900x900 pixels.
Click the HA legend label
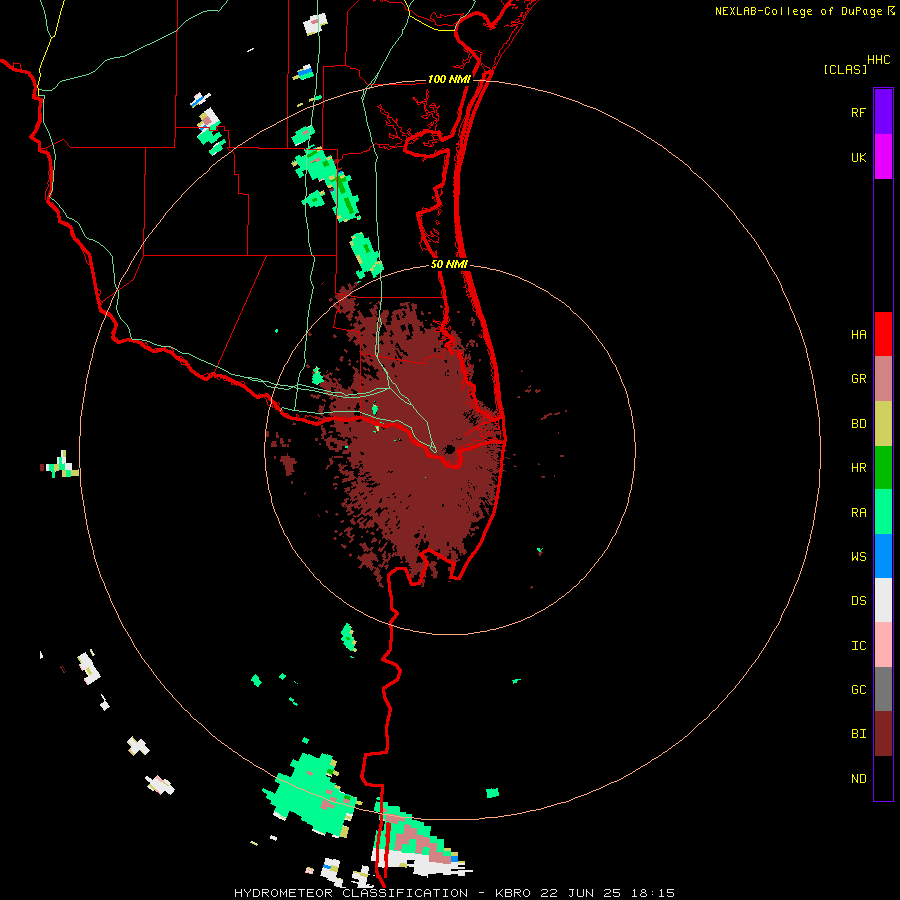click(x=858, y=335)
